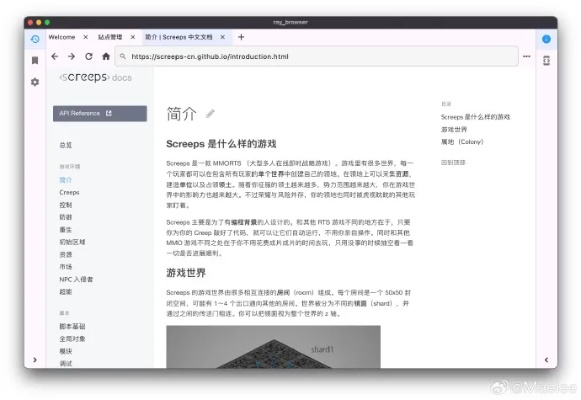
Task: Go back with the back arrow
Action: [55, 56]
